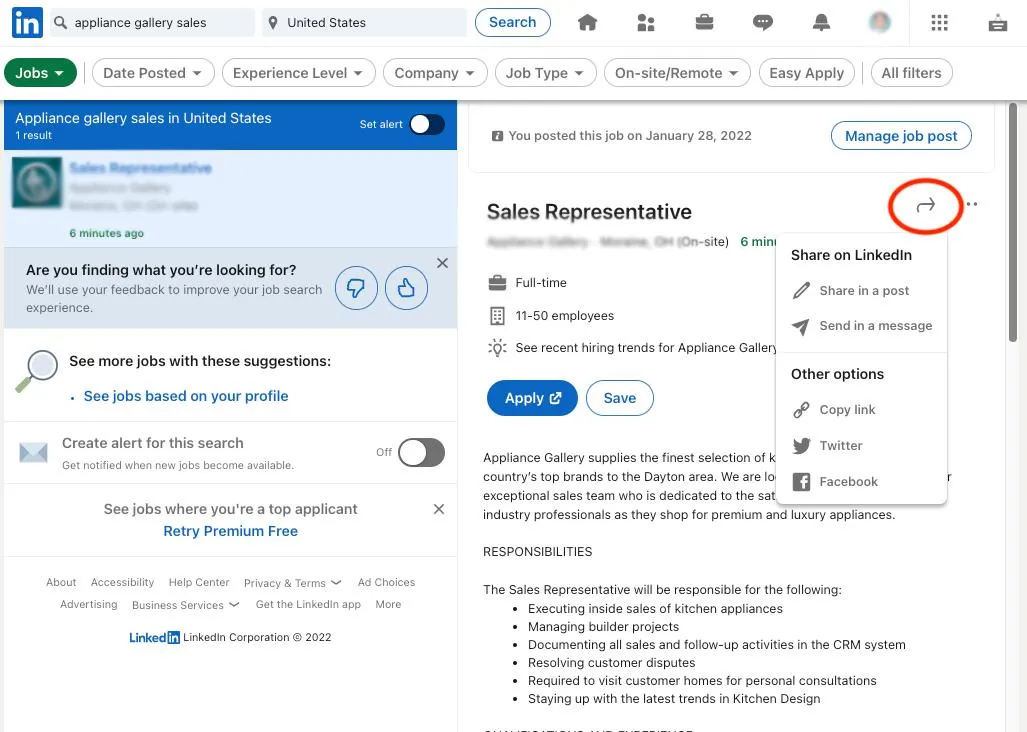Screen dimensions: 1027x732
Task: Expand the Date Posted filter
Action: point(153,73)
